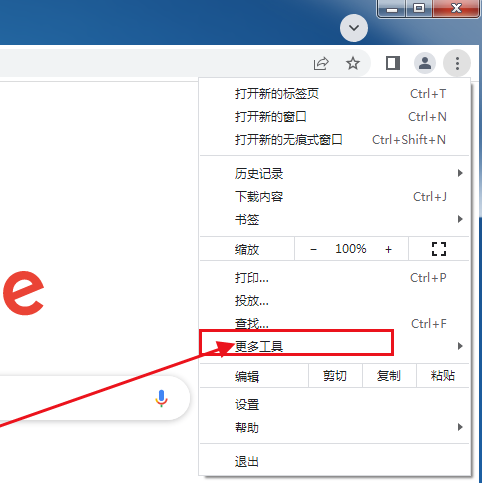
Task: Select 打开新的标签页 menu item
Action: click(x=334, y=94)
